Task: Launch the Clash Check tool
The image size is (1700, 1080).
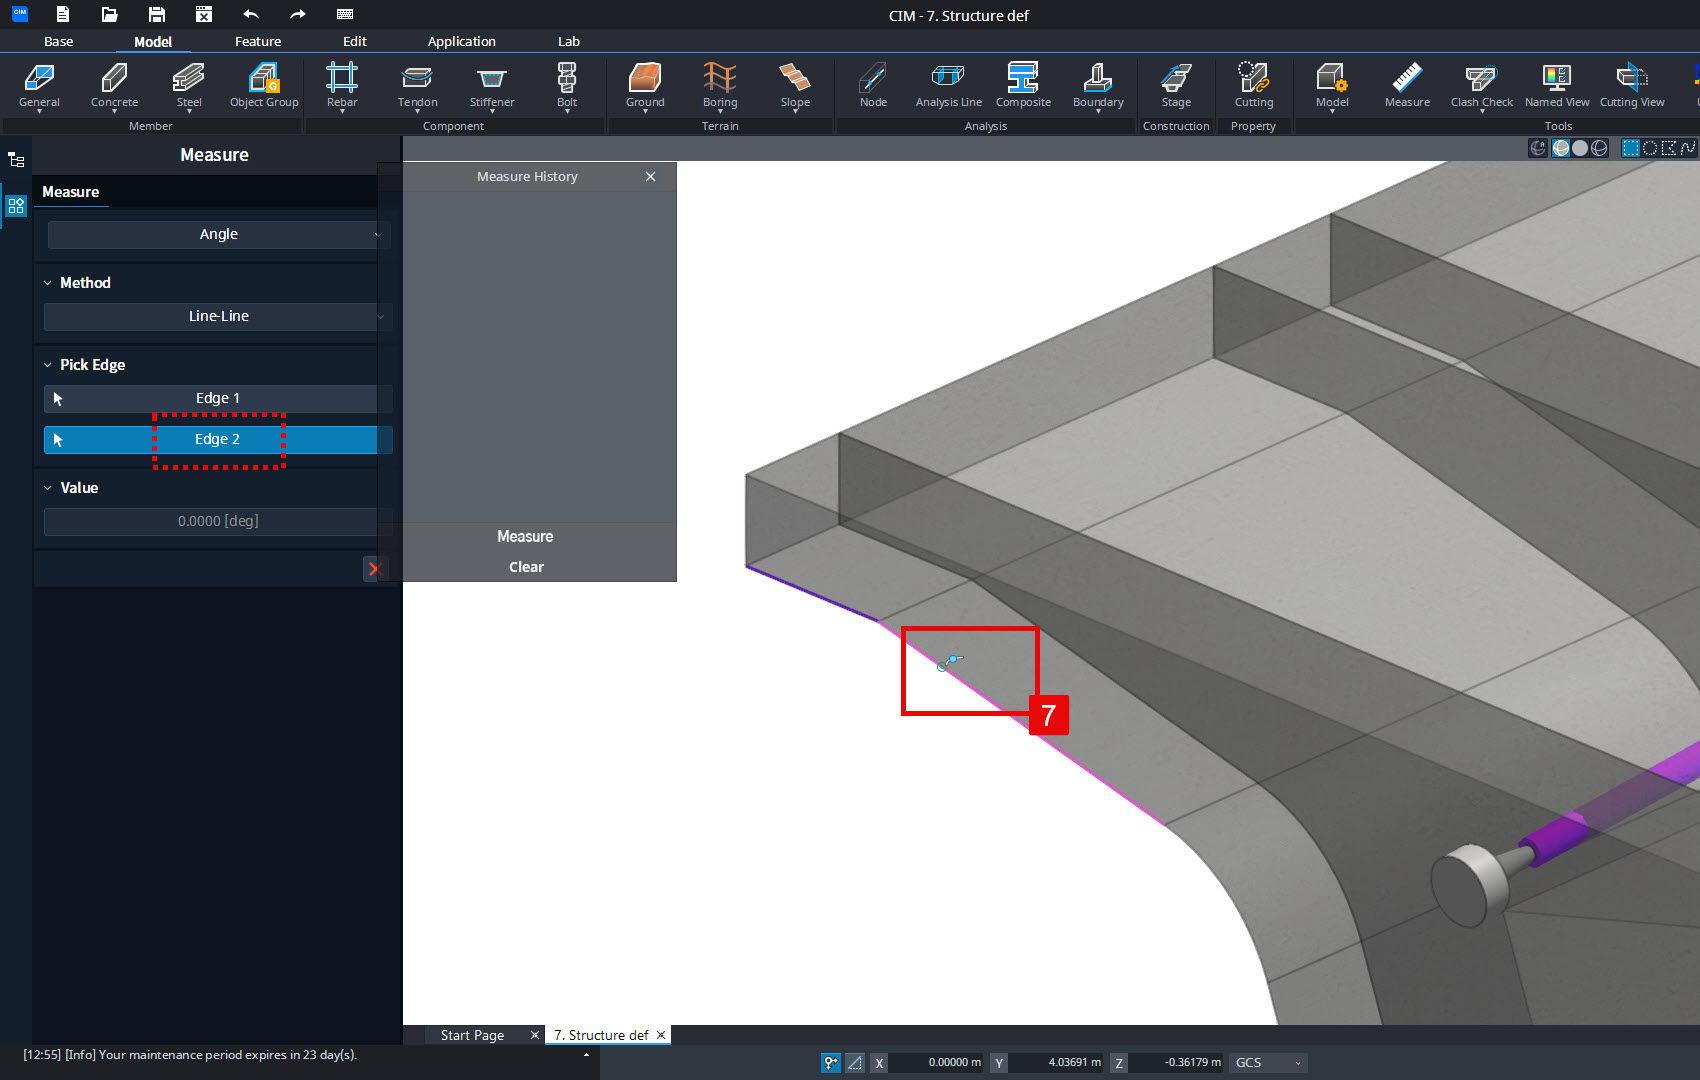Action: [x=1480, y=86]
